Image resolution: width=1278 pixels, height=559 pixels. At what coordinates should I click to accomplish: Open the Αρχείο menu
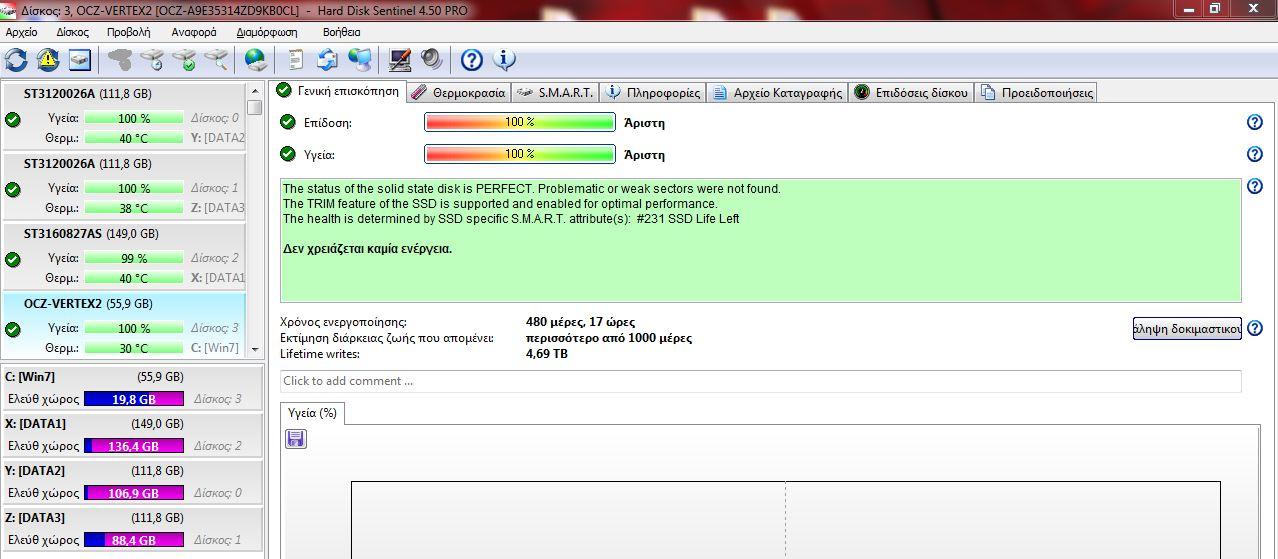click(22, 32)
